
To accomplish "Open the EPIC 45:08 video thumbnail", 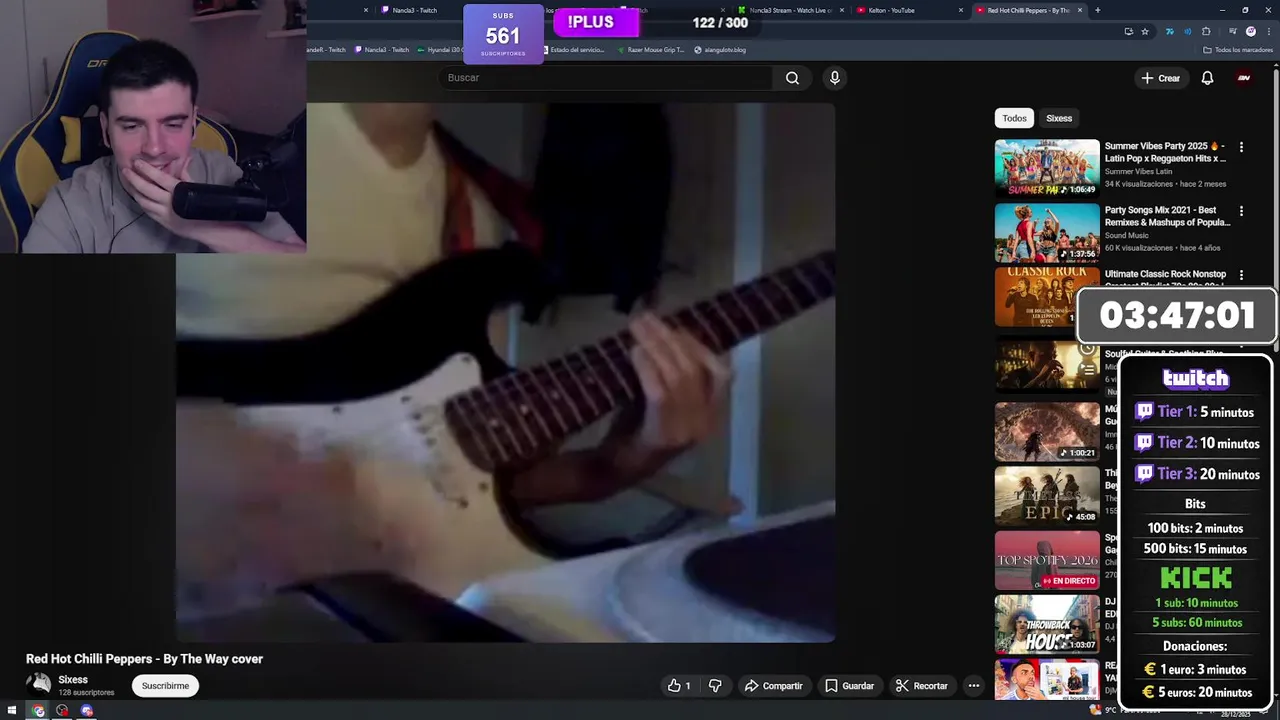I will click(x=1047, y=495).
